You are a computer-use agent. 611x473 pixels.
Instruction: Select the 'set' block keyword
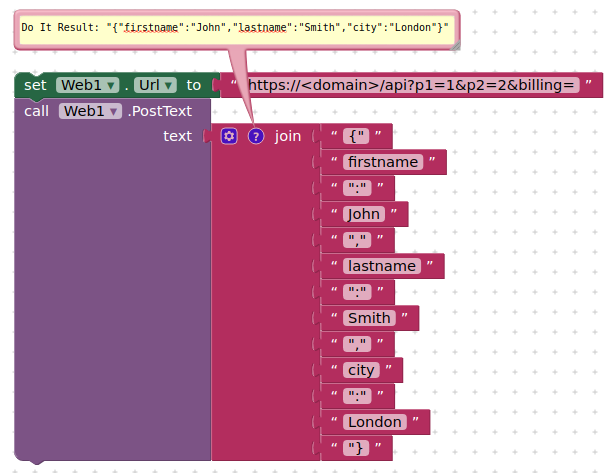[35, 85]
